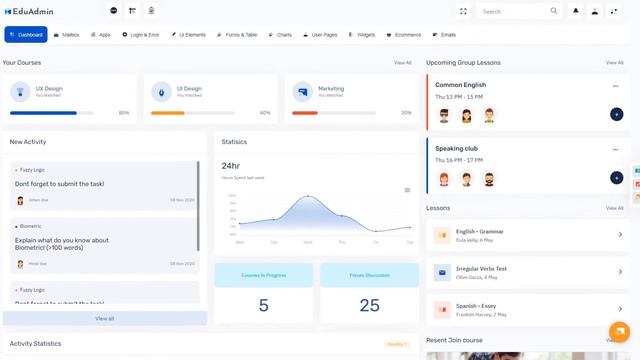Open the settings sliders icon at top right

point(614,11)
